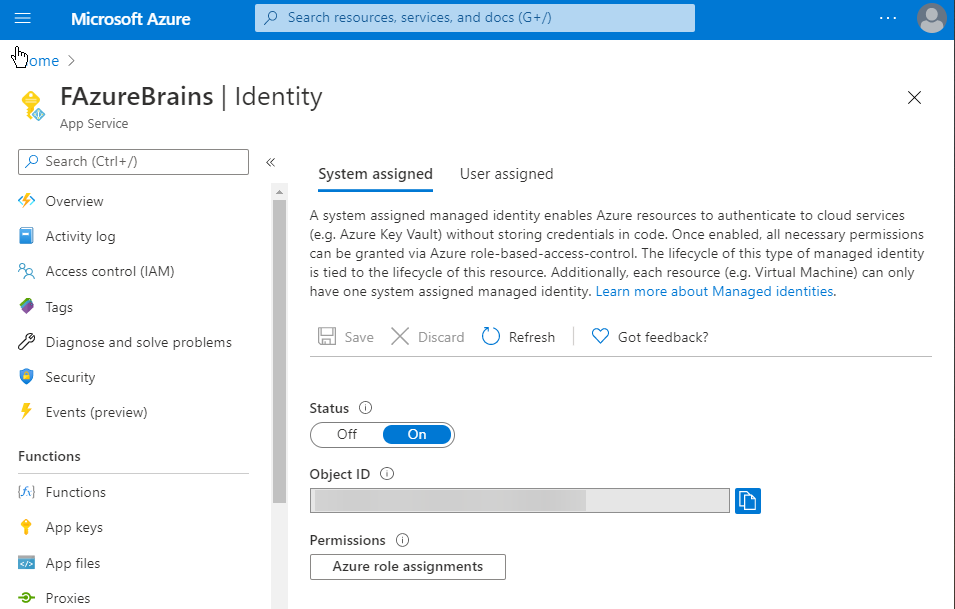Click the Functions fx icon
This screenshot has height=609, width=955.
click(26, 491)
